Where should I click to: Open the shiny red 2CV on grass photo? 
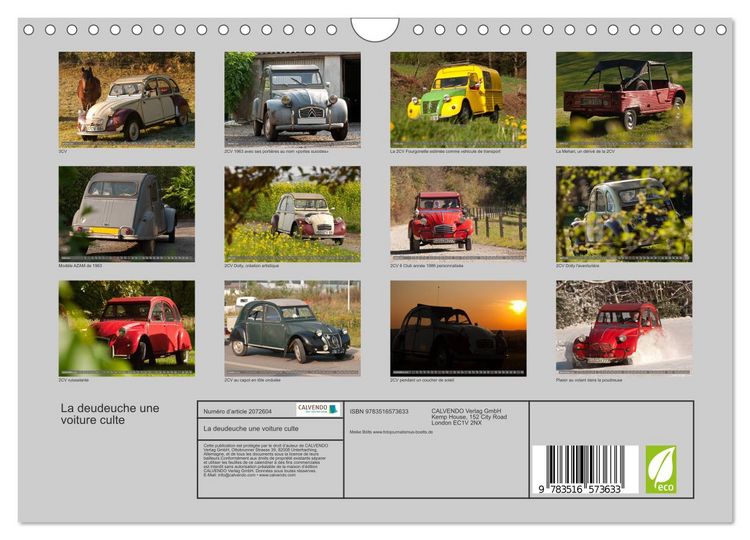click(127, 328)
